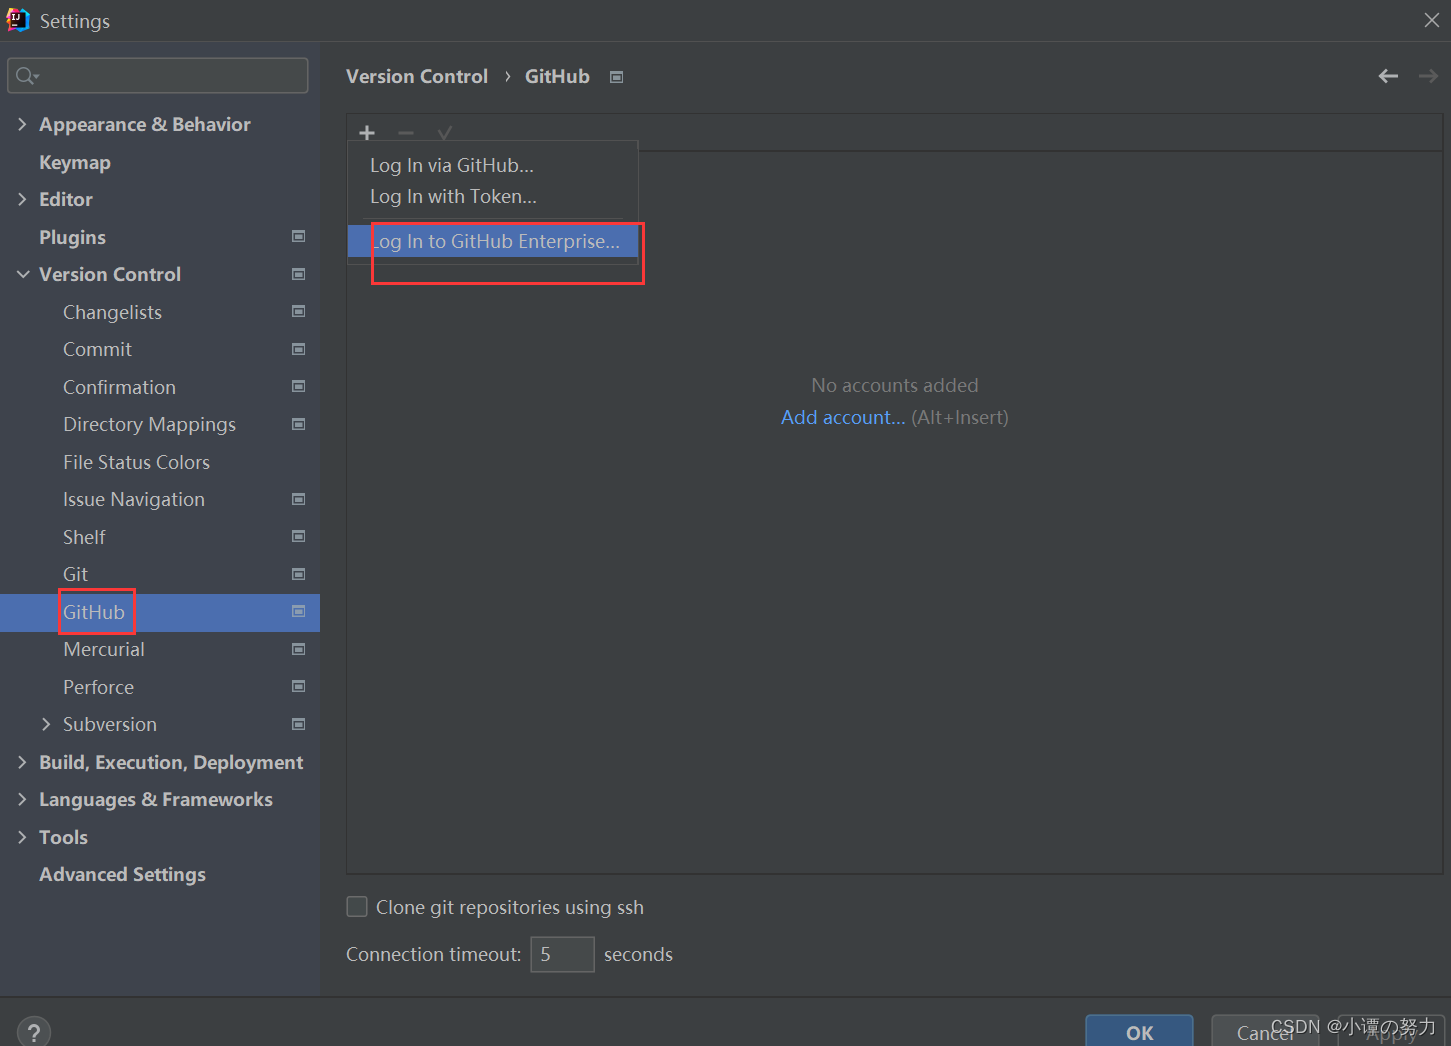1451x1046 pixels.
Task: Open the Keymap settings page
Action: (x=75, y=162)
